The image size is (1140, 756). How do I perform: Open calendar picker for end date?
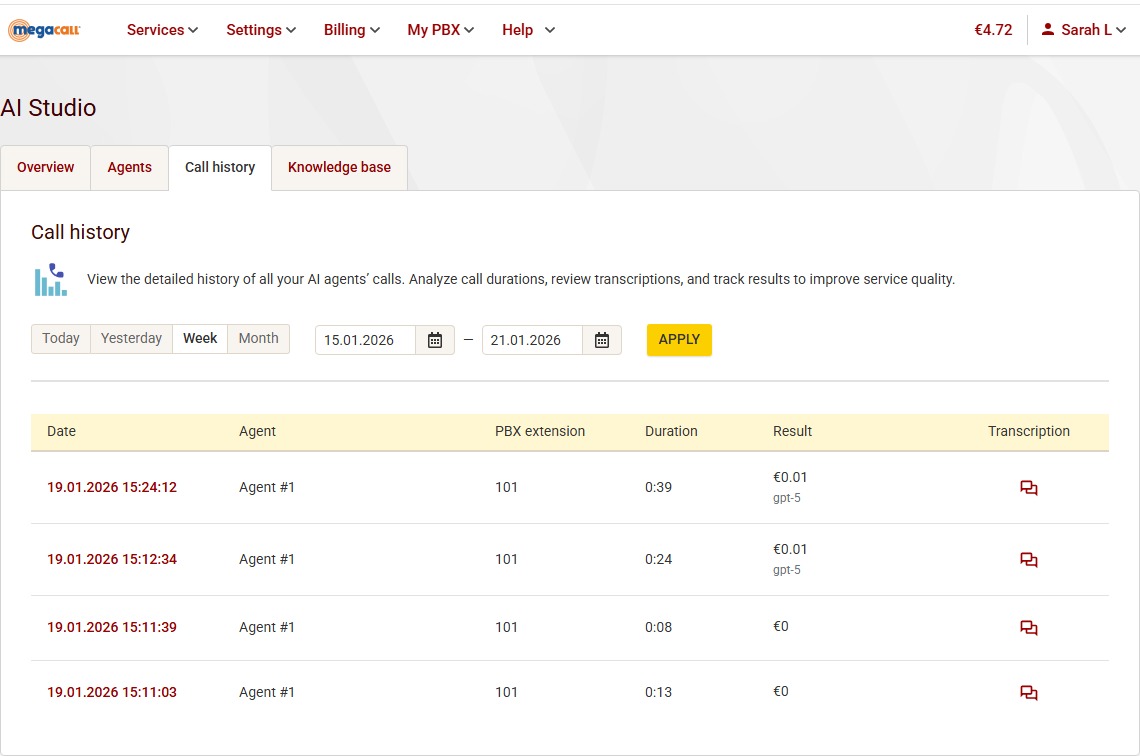[602, 340]
